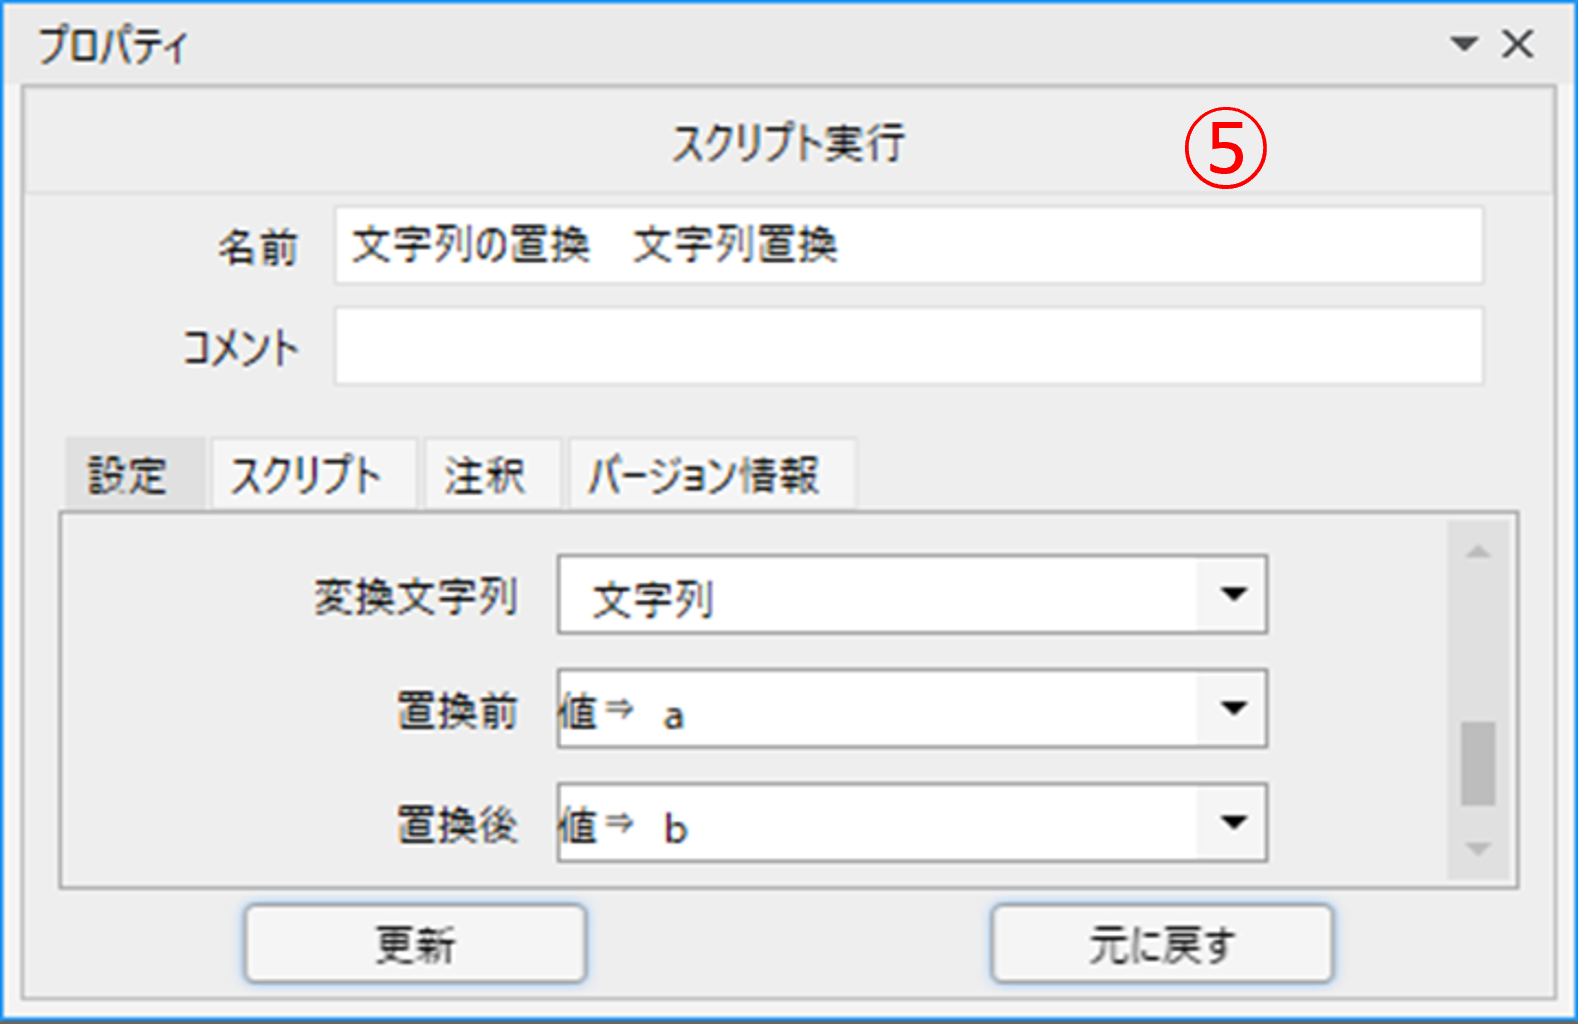Click scrollbar up arrow in settings
This screenshot has width=1578, height=1024.
point(1478,551)
